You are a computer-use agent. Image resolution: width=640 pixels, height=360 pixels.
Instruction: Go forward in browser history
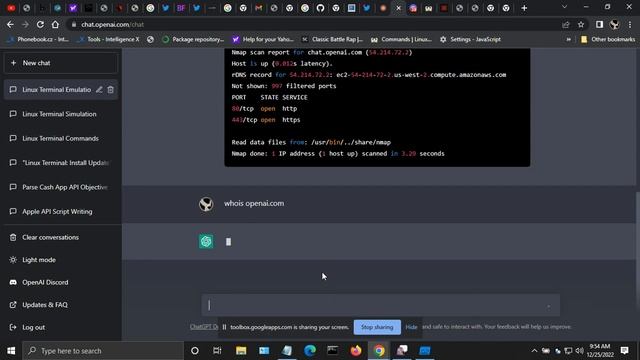[25, 24]
